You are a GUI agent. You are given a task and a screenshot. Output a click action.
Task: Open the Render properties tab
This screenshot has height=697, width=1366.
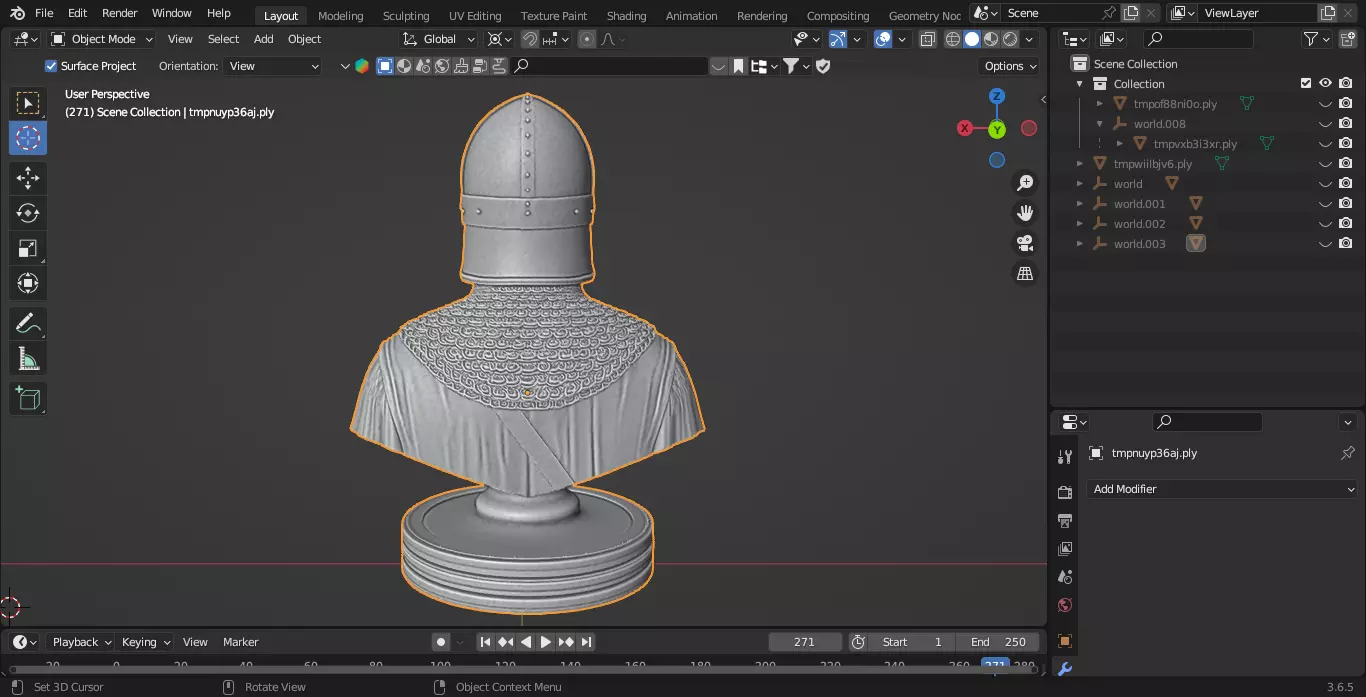tap(1065, 492)
